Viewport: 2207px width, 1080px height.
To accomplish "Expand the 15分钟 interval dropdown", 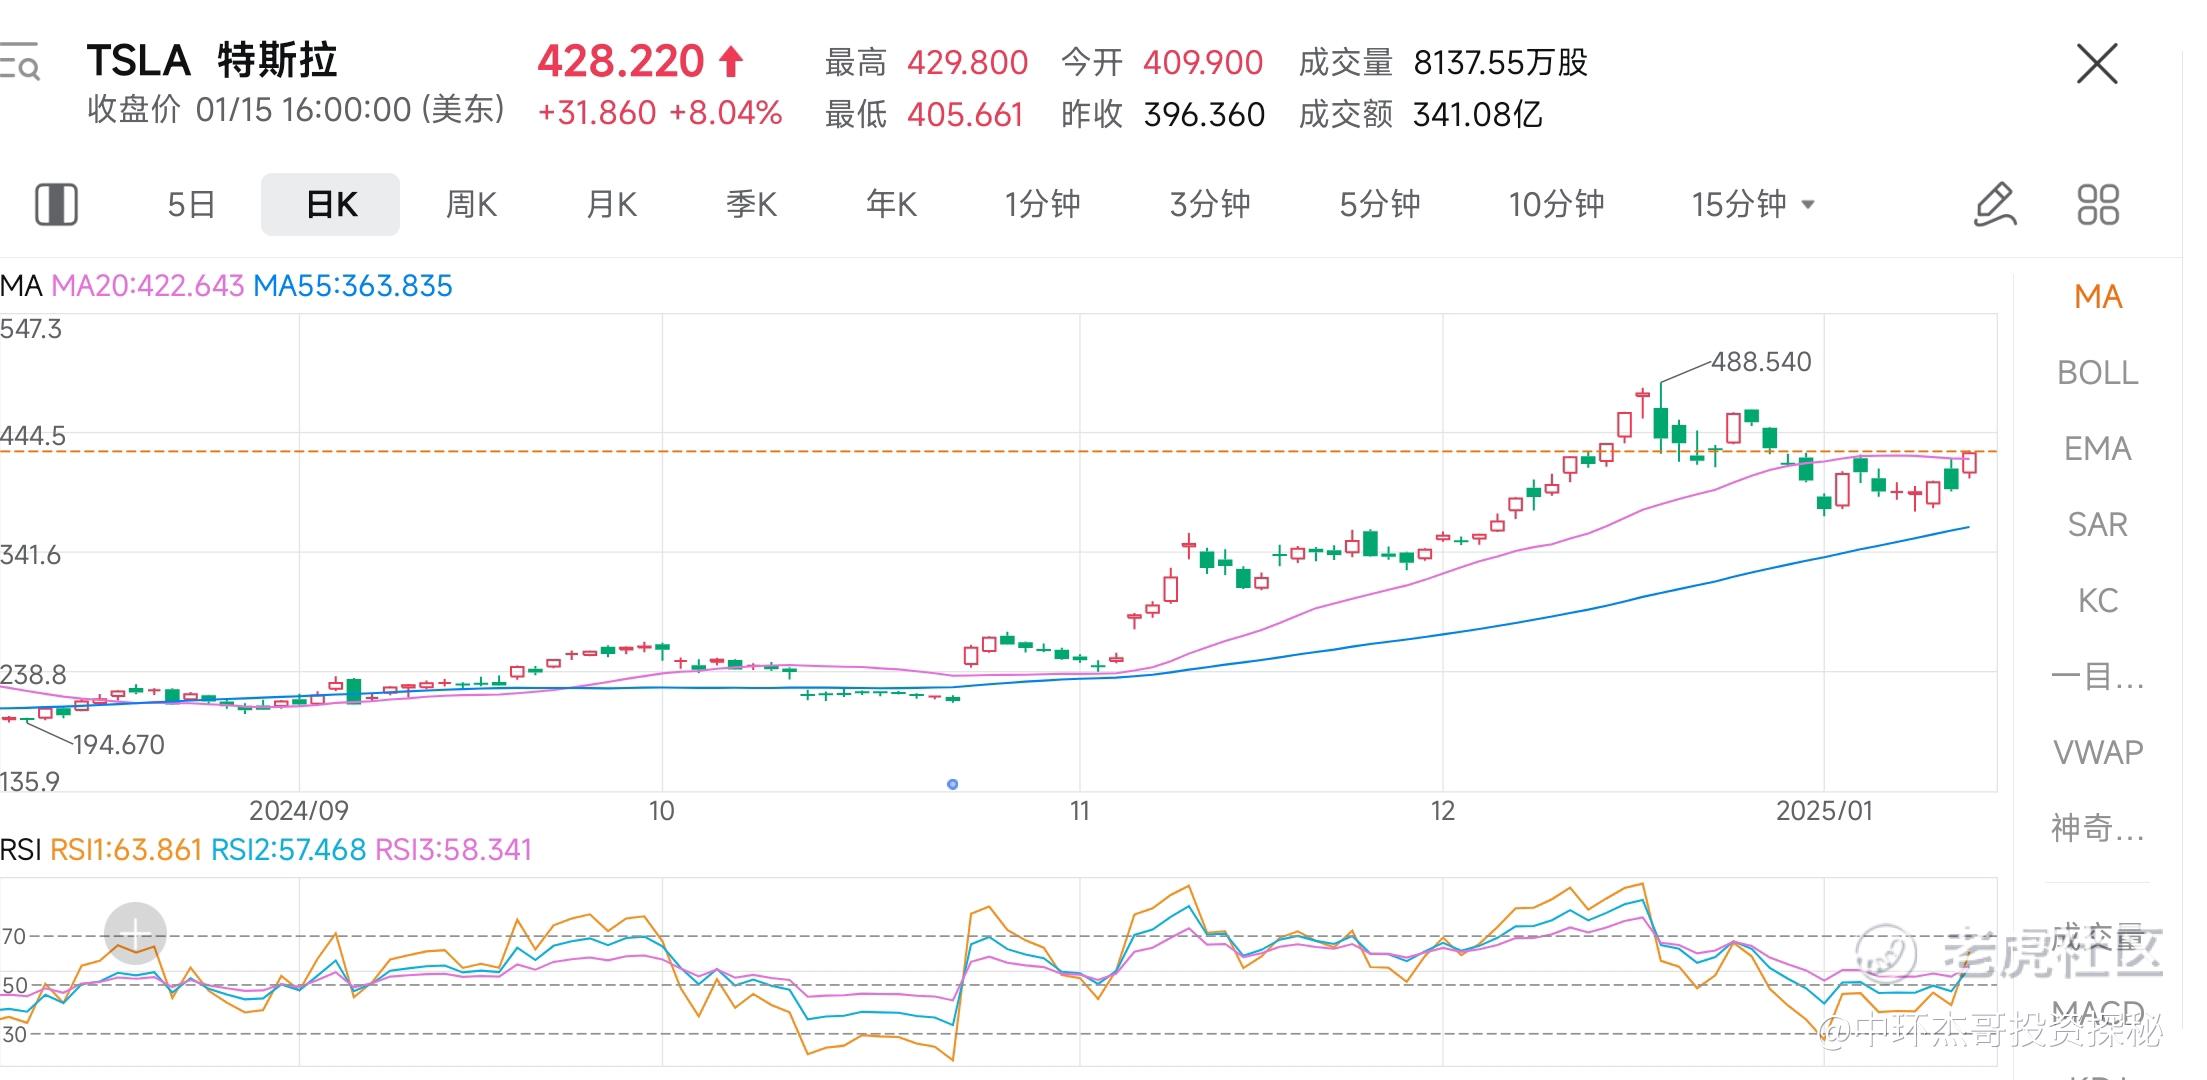I will [x=1752, y=204].
